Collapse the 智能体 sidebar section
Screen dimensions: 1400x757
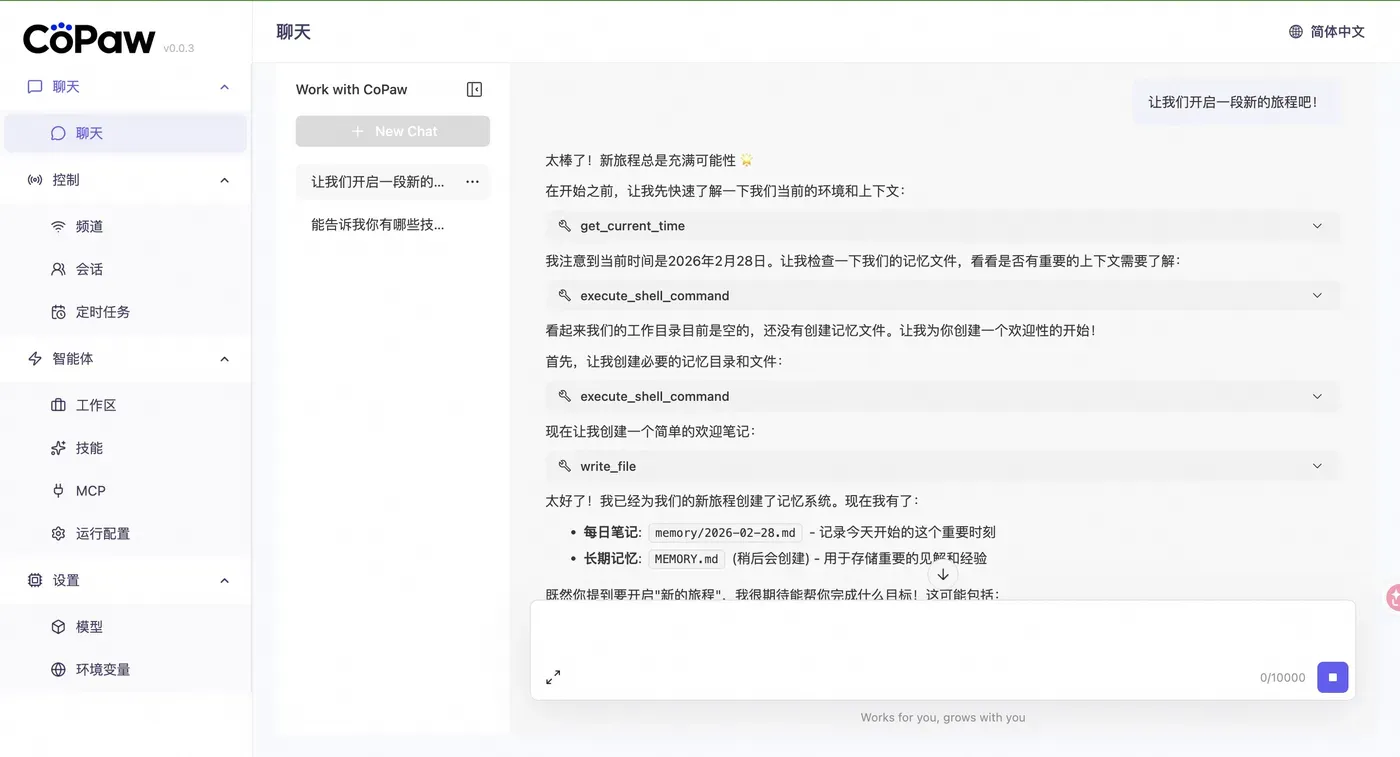[224, 359]
